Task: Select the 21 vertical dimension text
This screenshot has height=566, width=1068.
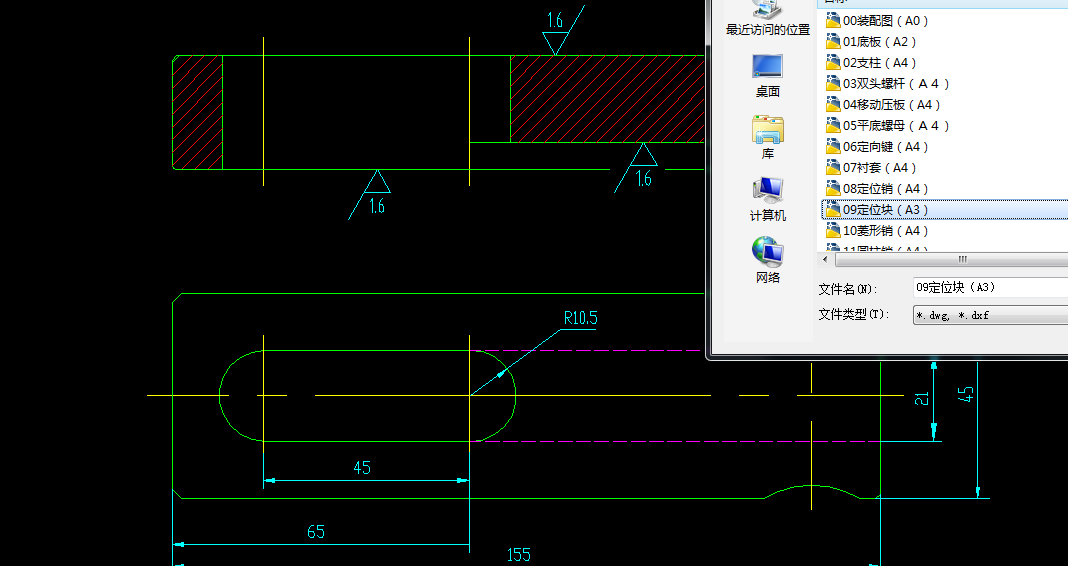Action: (921, 398)
